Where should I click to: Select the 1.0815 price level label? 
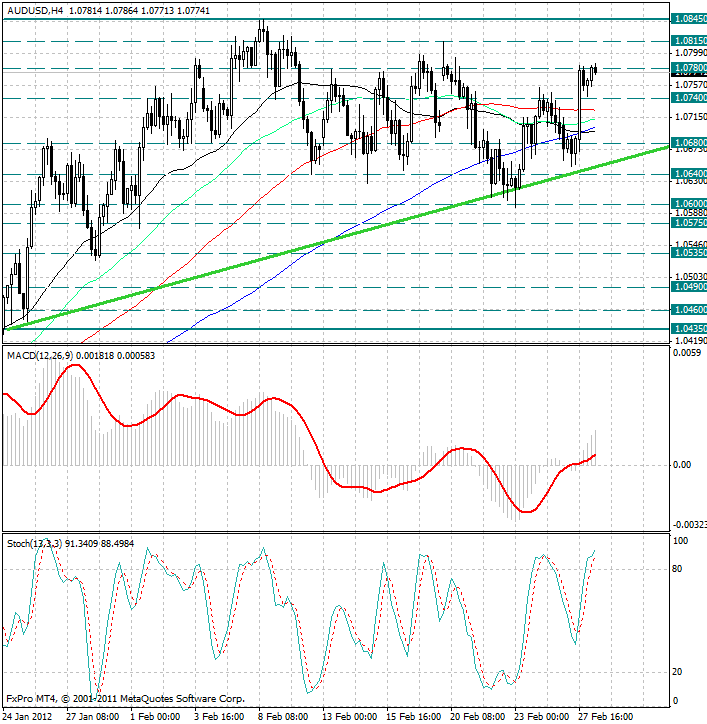pos(689,41)
